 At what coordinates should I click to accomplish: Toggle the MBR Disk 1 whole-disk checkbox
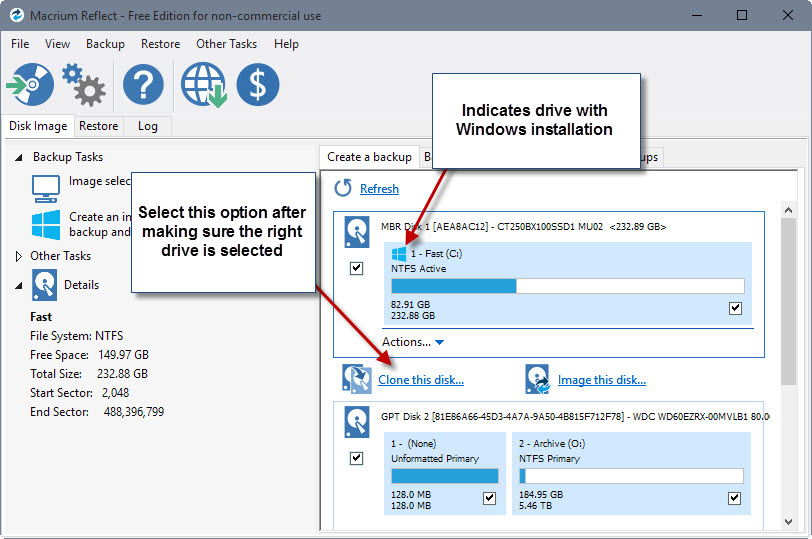(356, 268)
